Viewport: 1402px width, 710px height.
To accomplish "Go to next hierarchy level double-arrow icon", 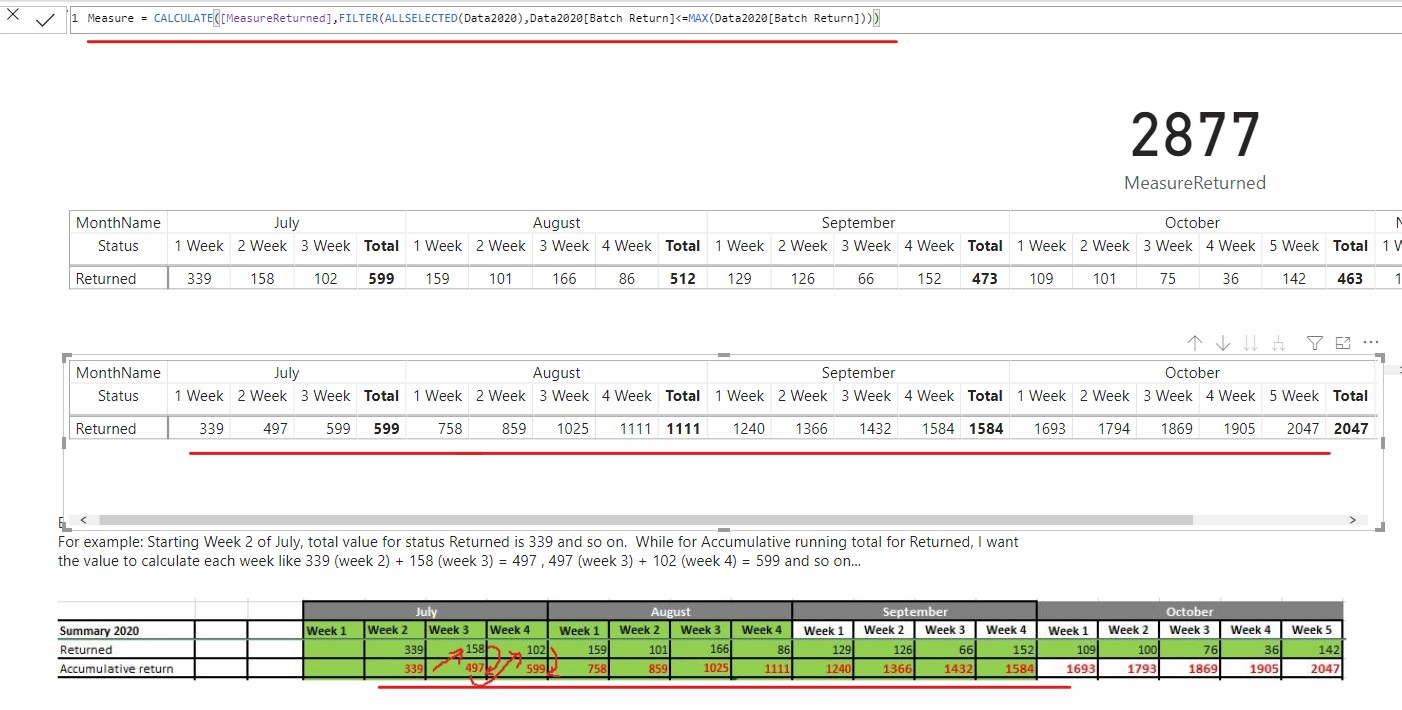I will click(1250, 343).
